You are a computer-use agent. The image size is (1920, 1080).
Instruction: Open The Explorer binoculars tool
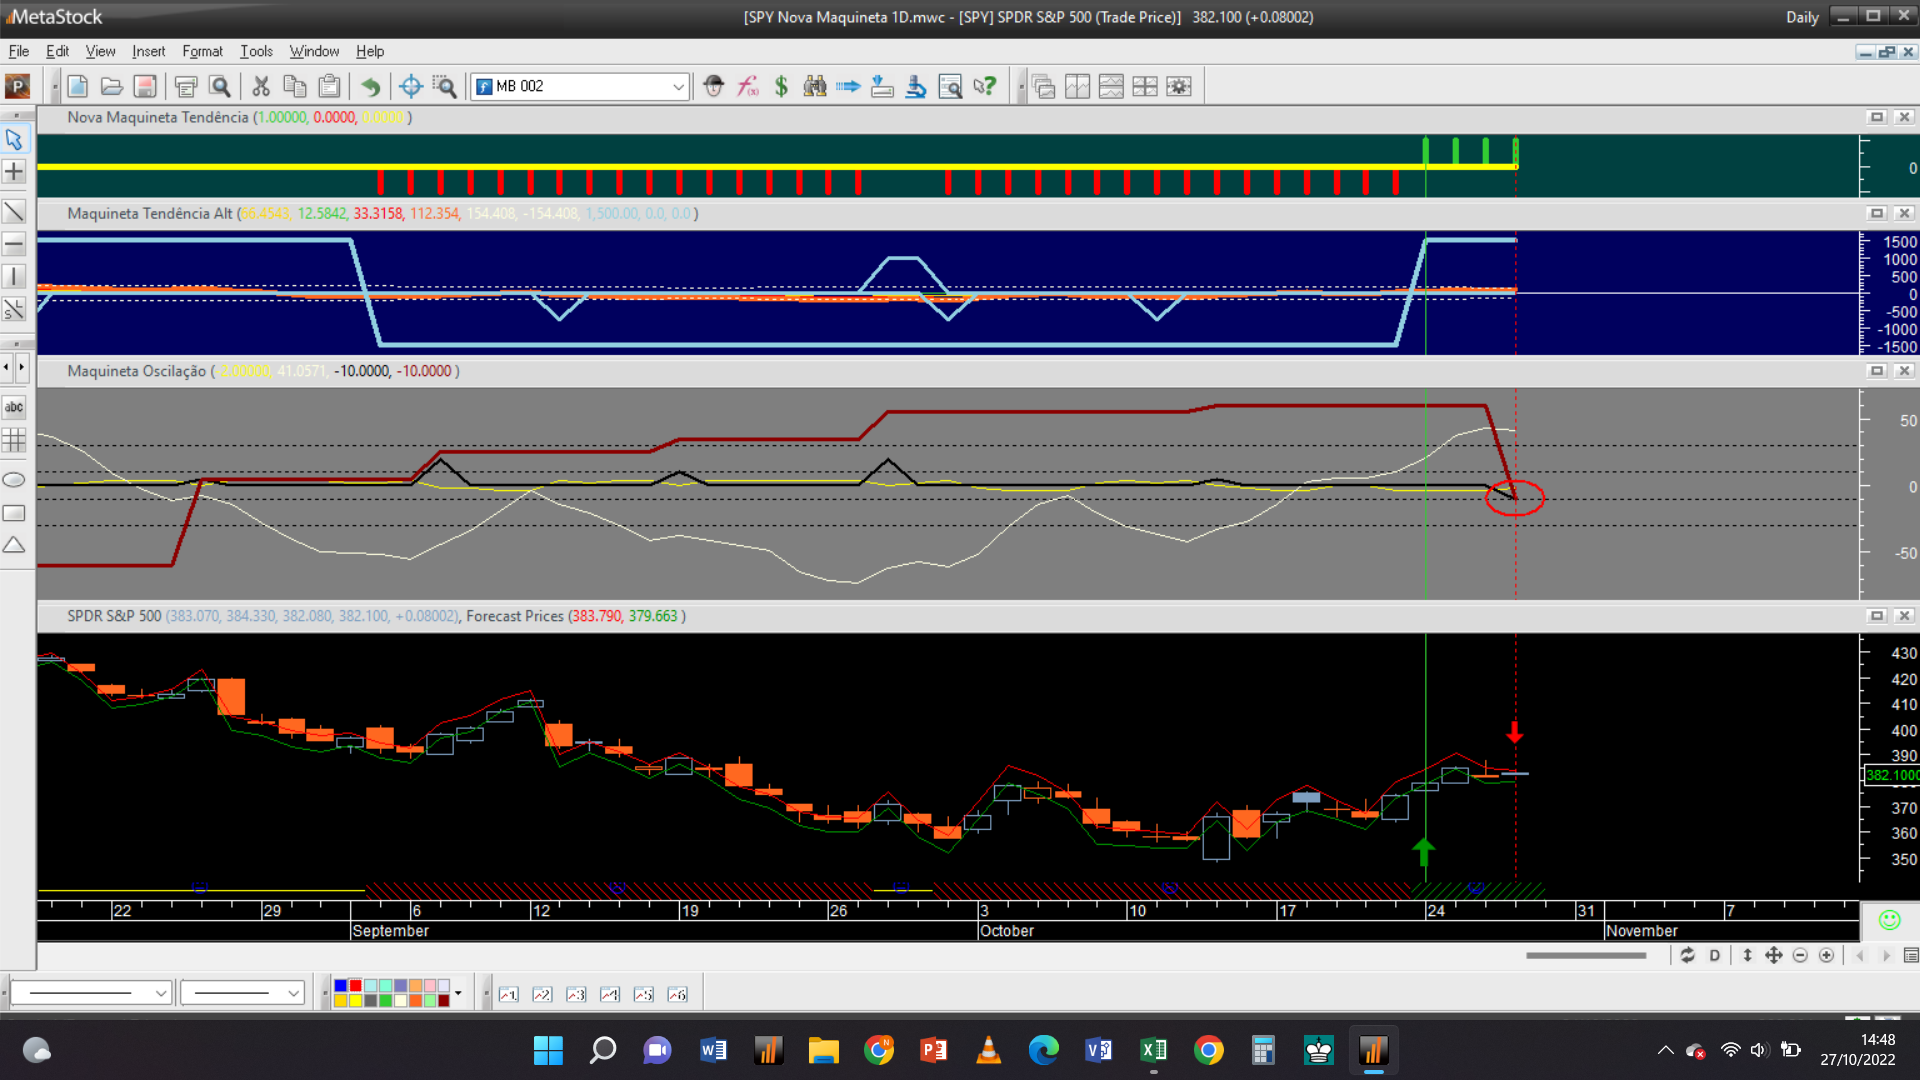815,87
